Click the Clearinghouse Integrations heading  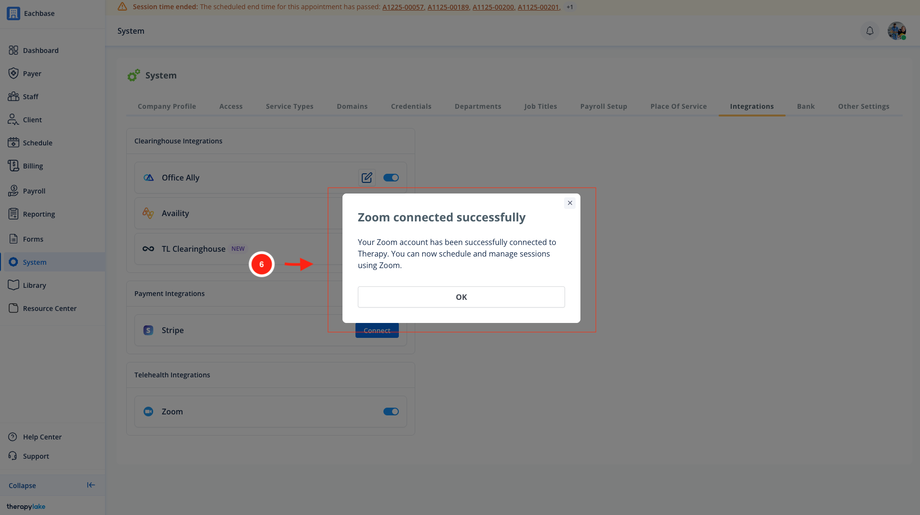[x=178, y=141]
